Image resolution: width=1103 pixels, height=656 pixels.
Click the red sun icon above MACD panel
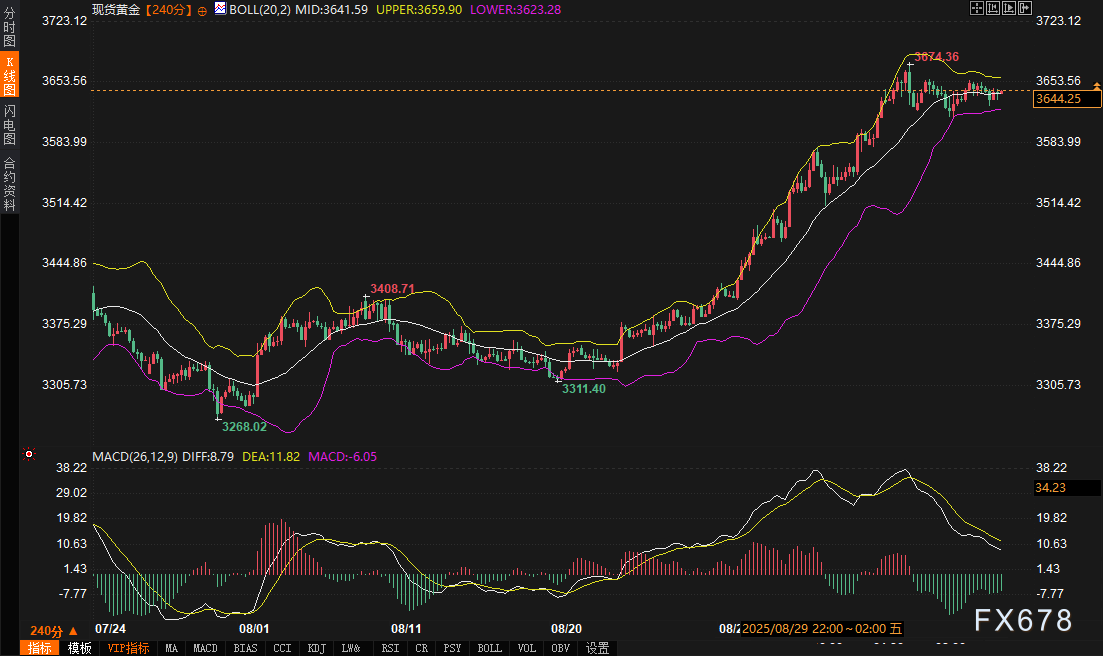coord(29,455)
